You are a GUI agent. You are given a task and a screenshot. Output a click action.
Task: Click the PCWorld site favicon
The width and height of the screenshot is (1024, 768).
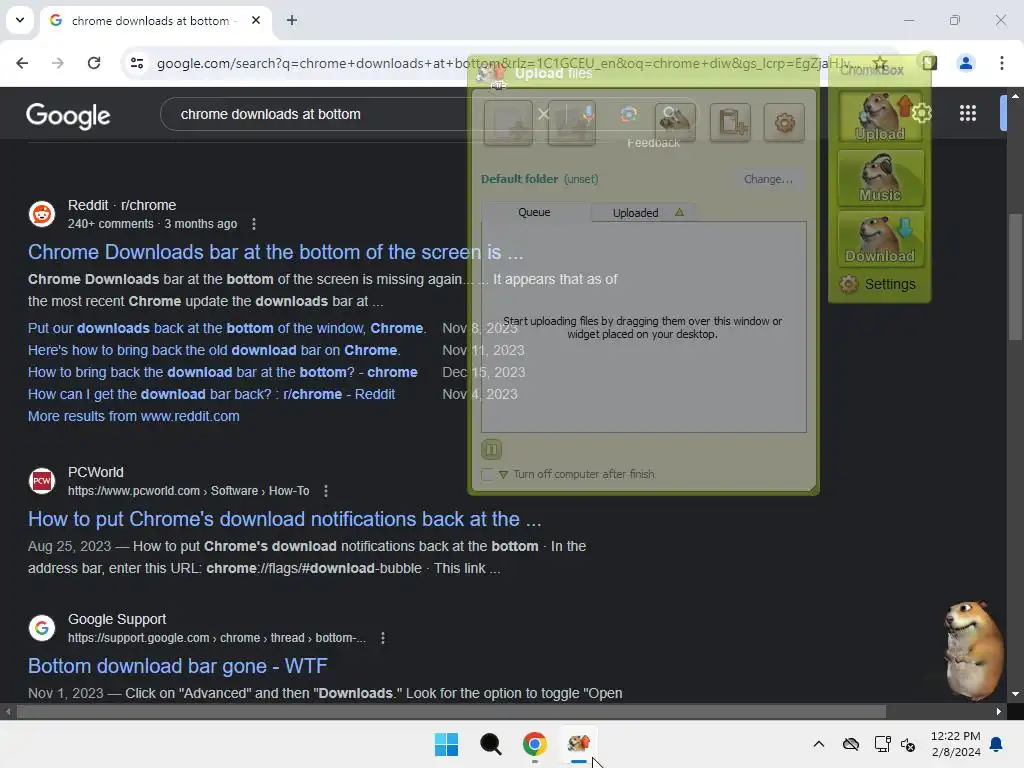click(42, 481)
